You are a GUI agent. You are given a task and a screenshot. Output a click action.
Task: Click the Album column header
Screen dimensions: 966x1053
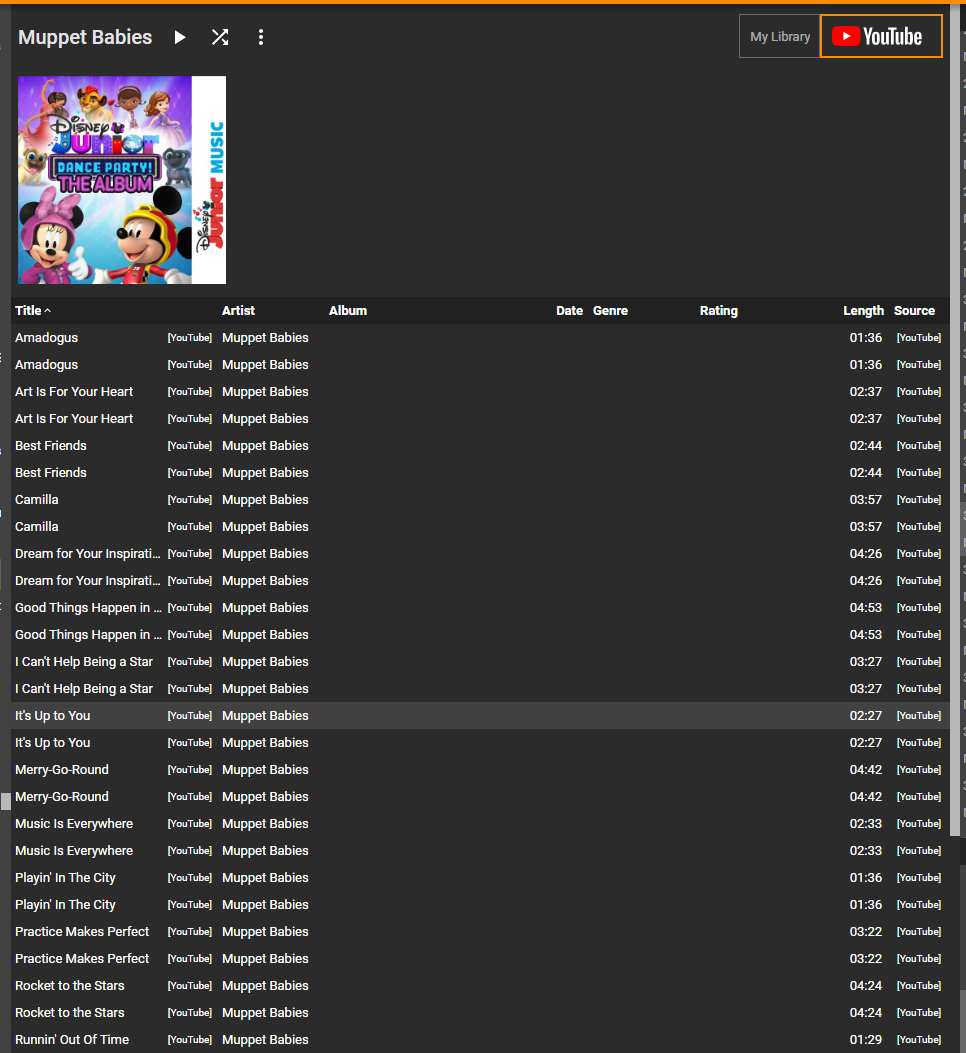tap(348, 310)
